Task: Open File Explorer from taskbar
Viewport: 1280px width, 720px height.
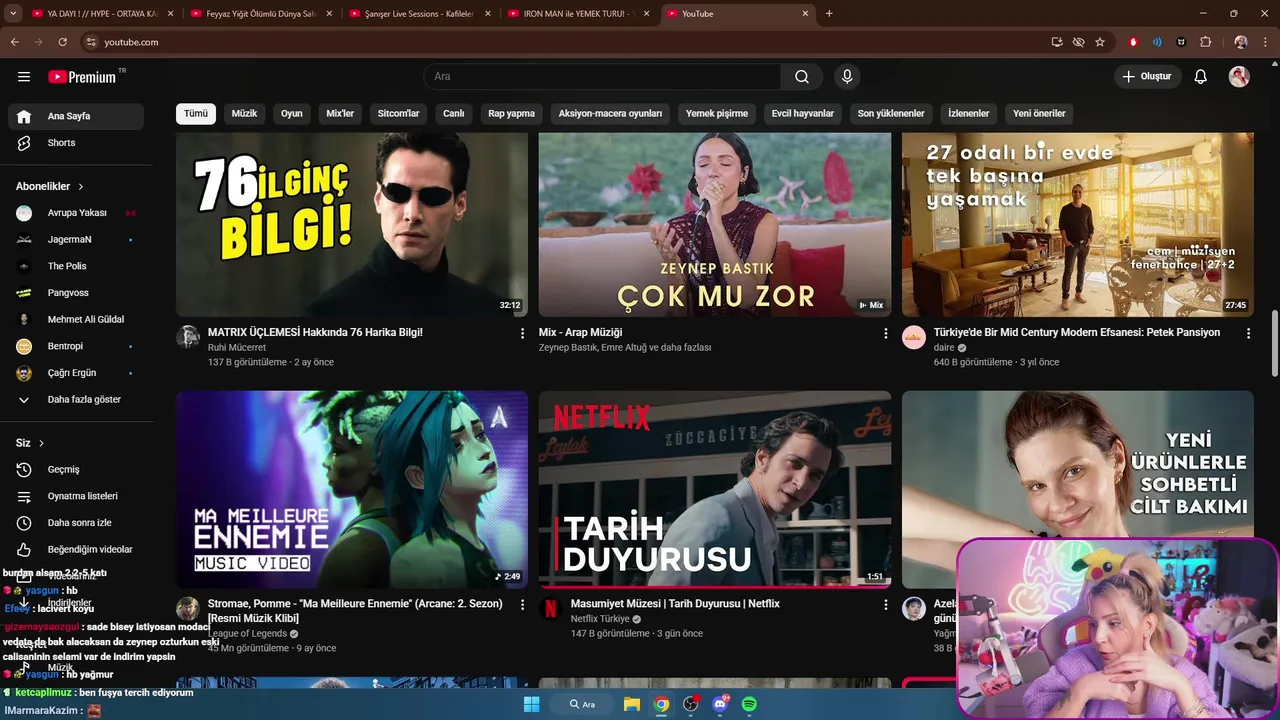Action: (x=632, y=704)
